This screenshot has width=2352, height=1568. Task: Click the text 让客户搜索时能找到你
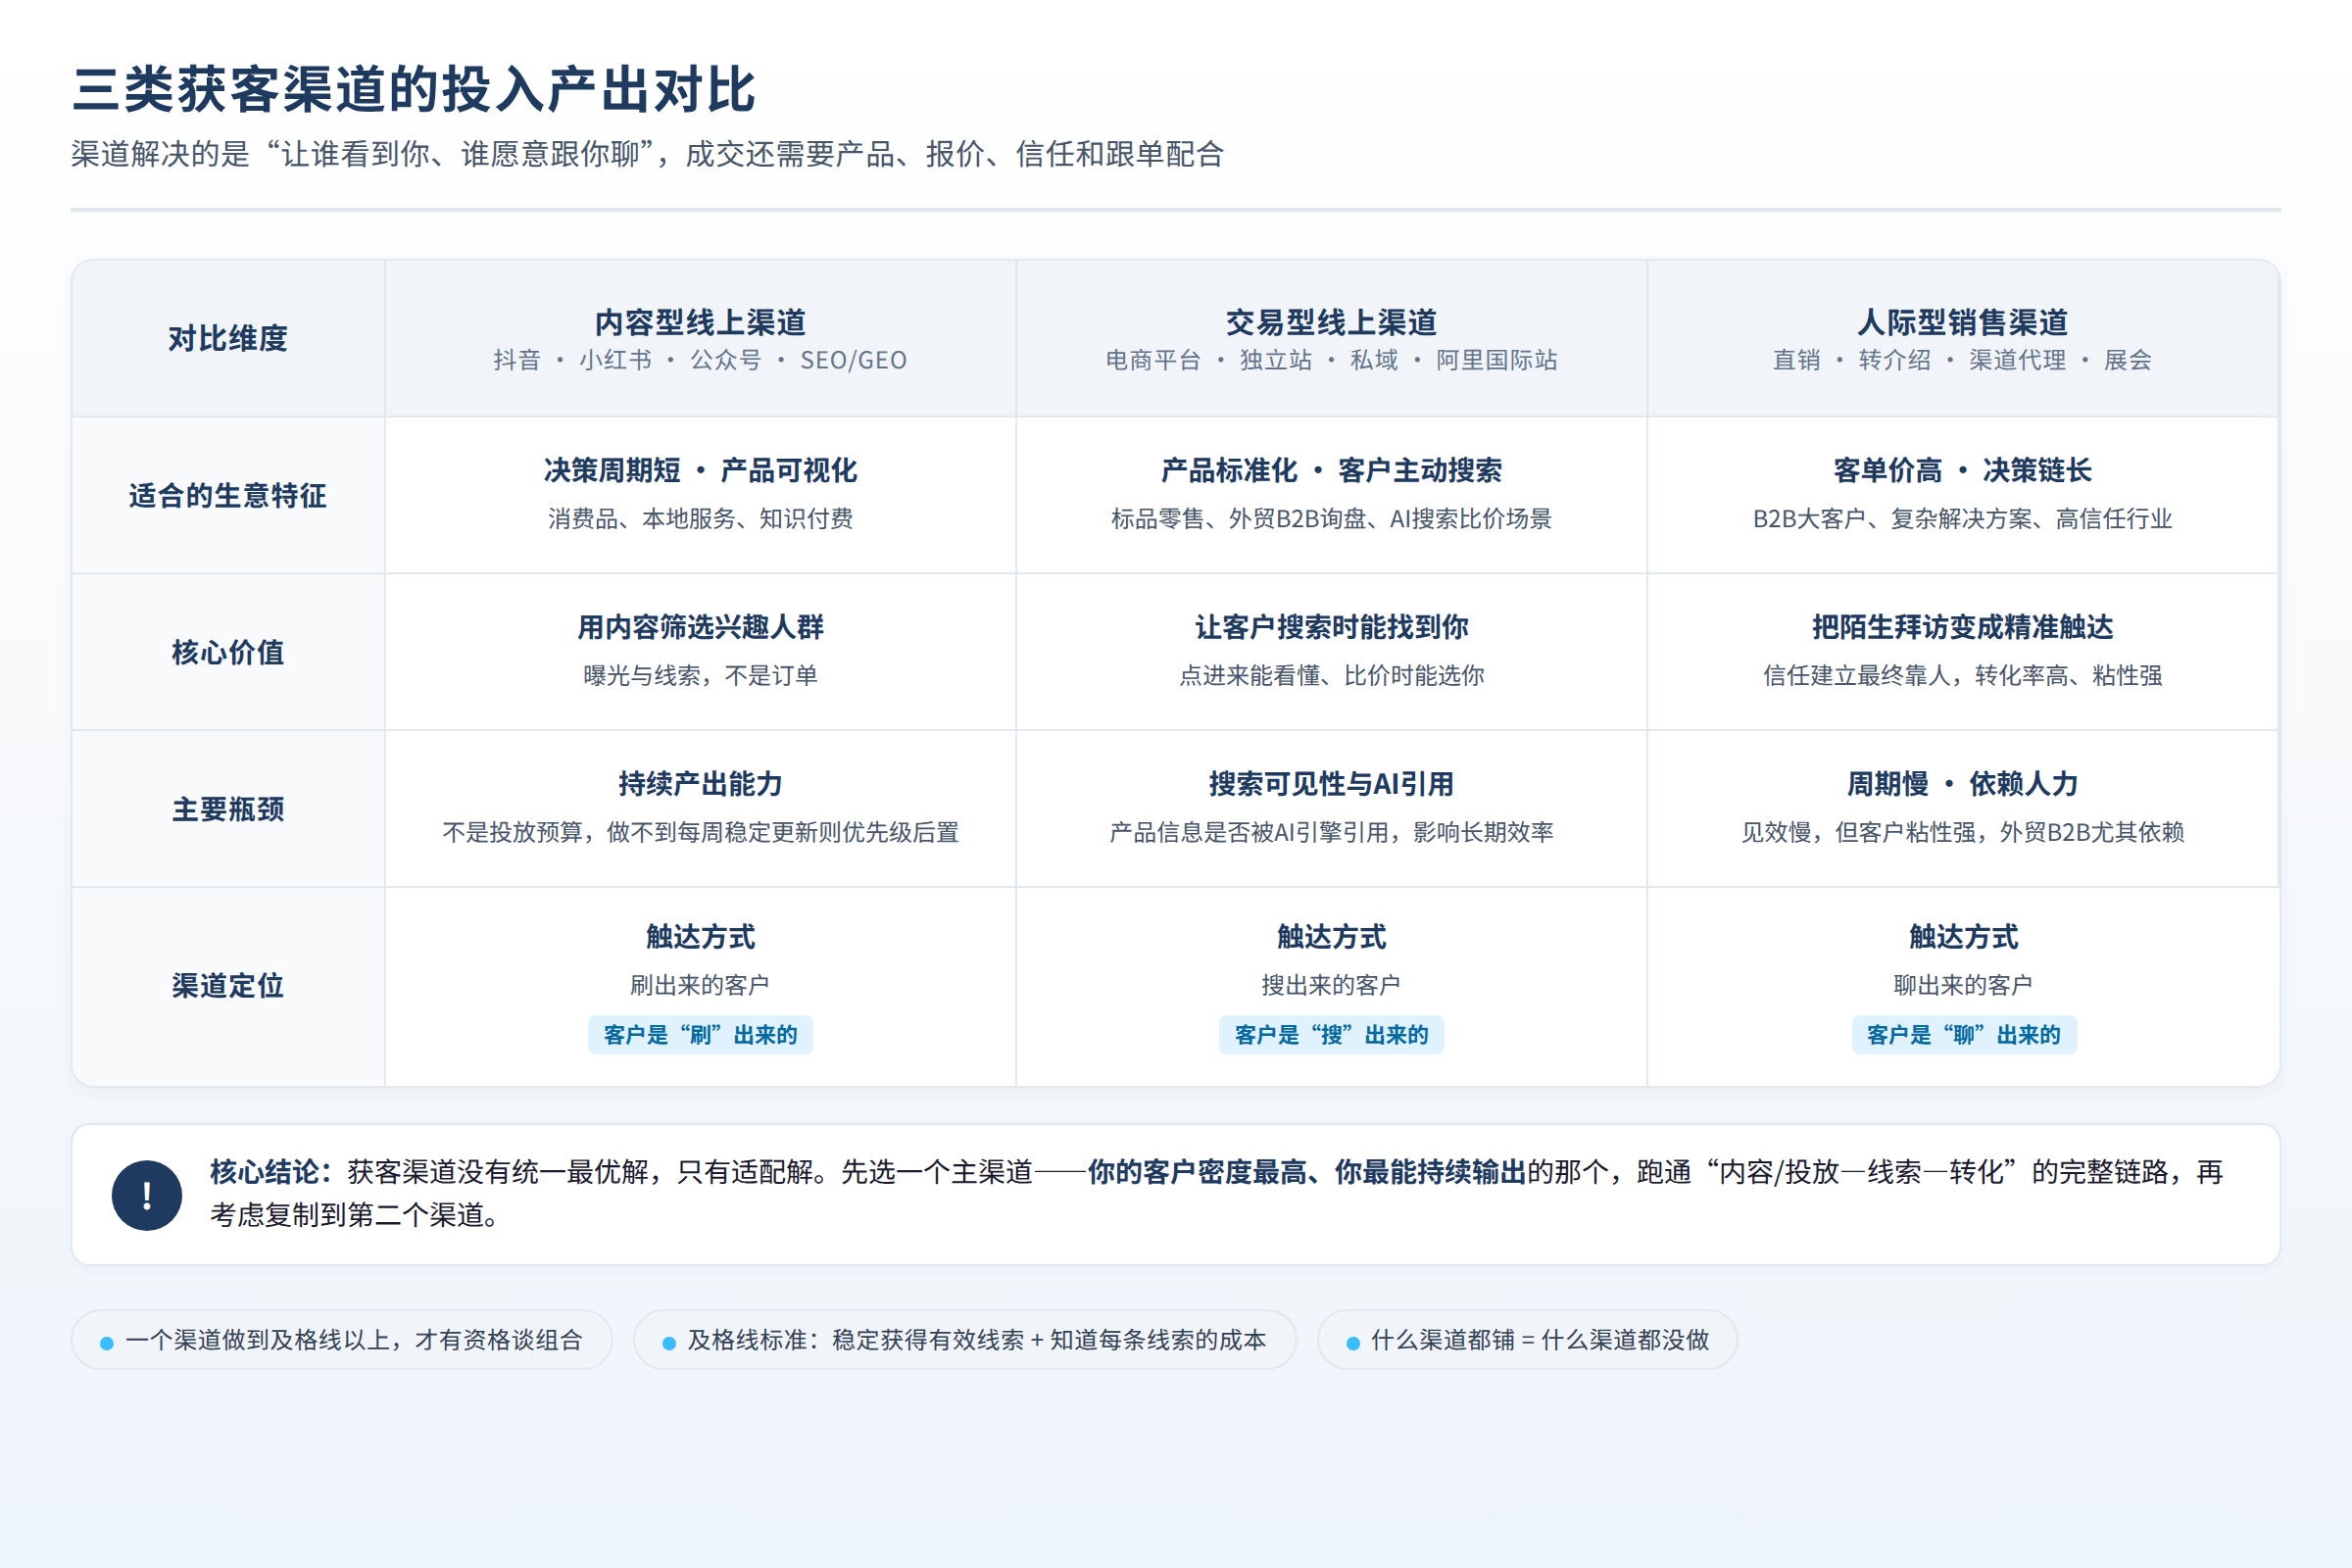pos(1331,628)
